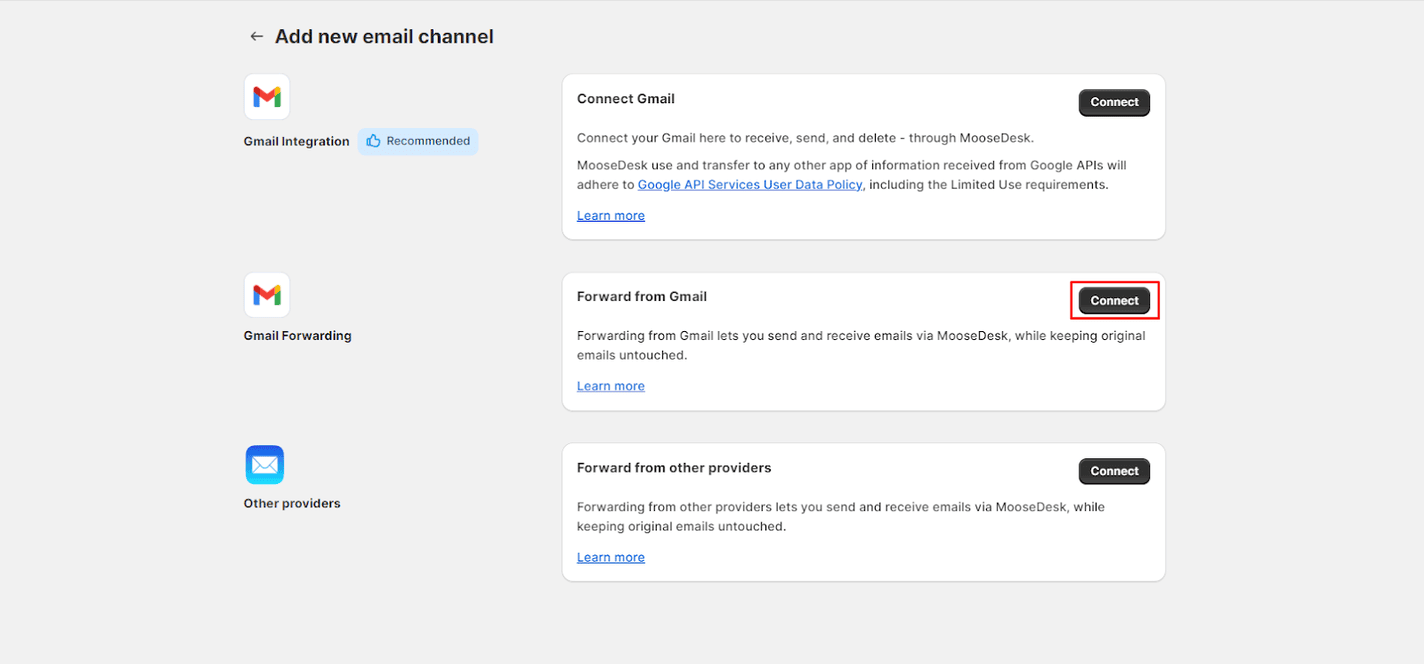Click the 'Recommended' badge text
Image resolution: width=1424 pixels, height=664 pixels.
pos(428,141)
